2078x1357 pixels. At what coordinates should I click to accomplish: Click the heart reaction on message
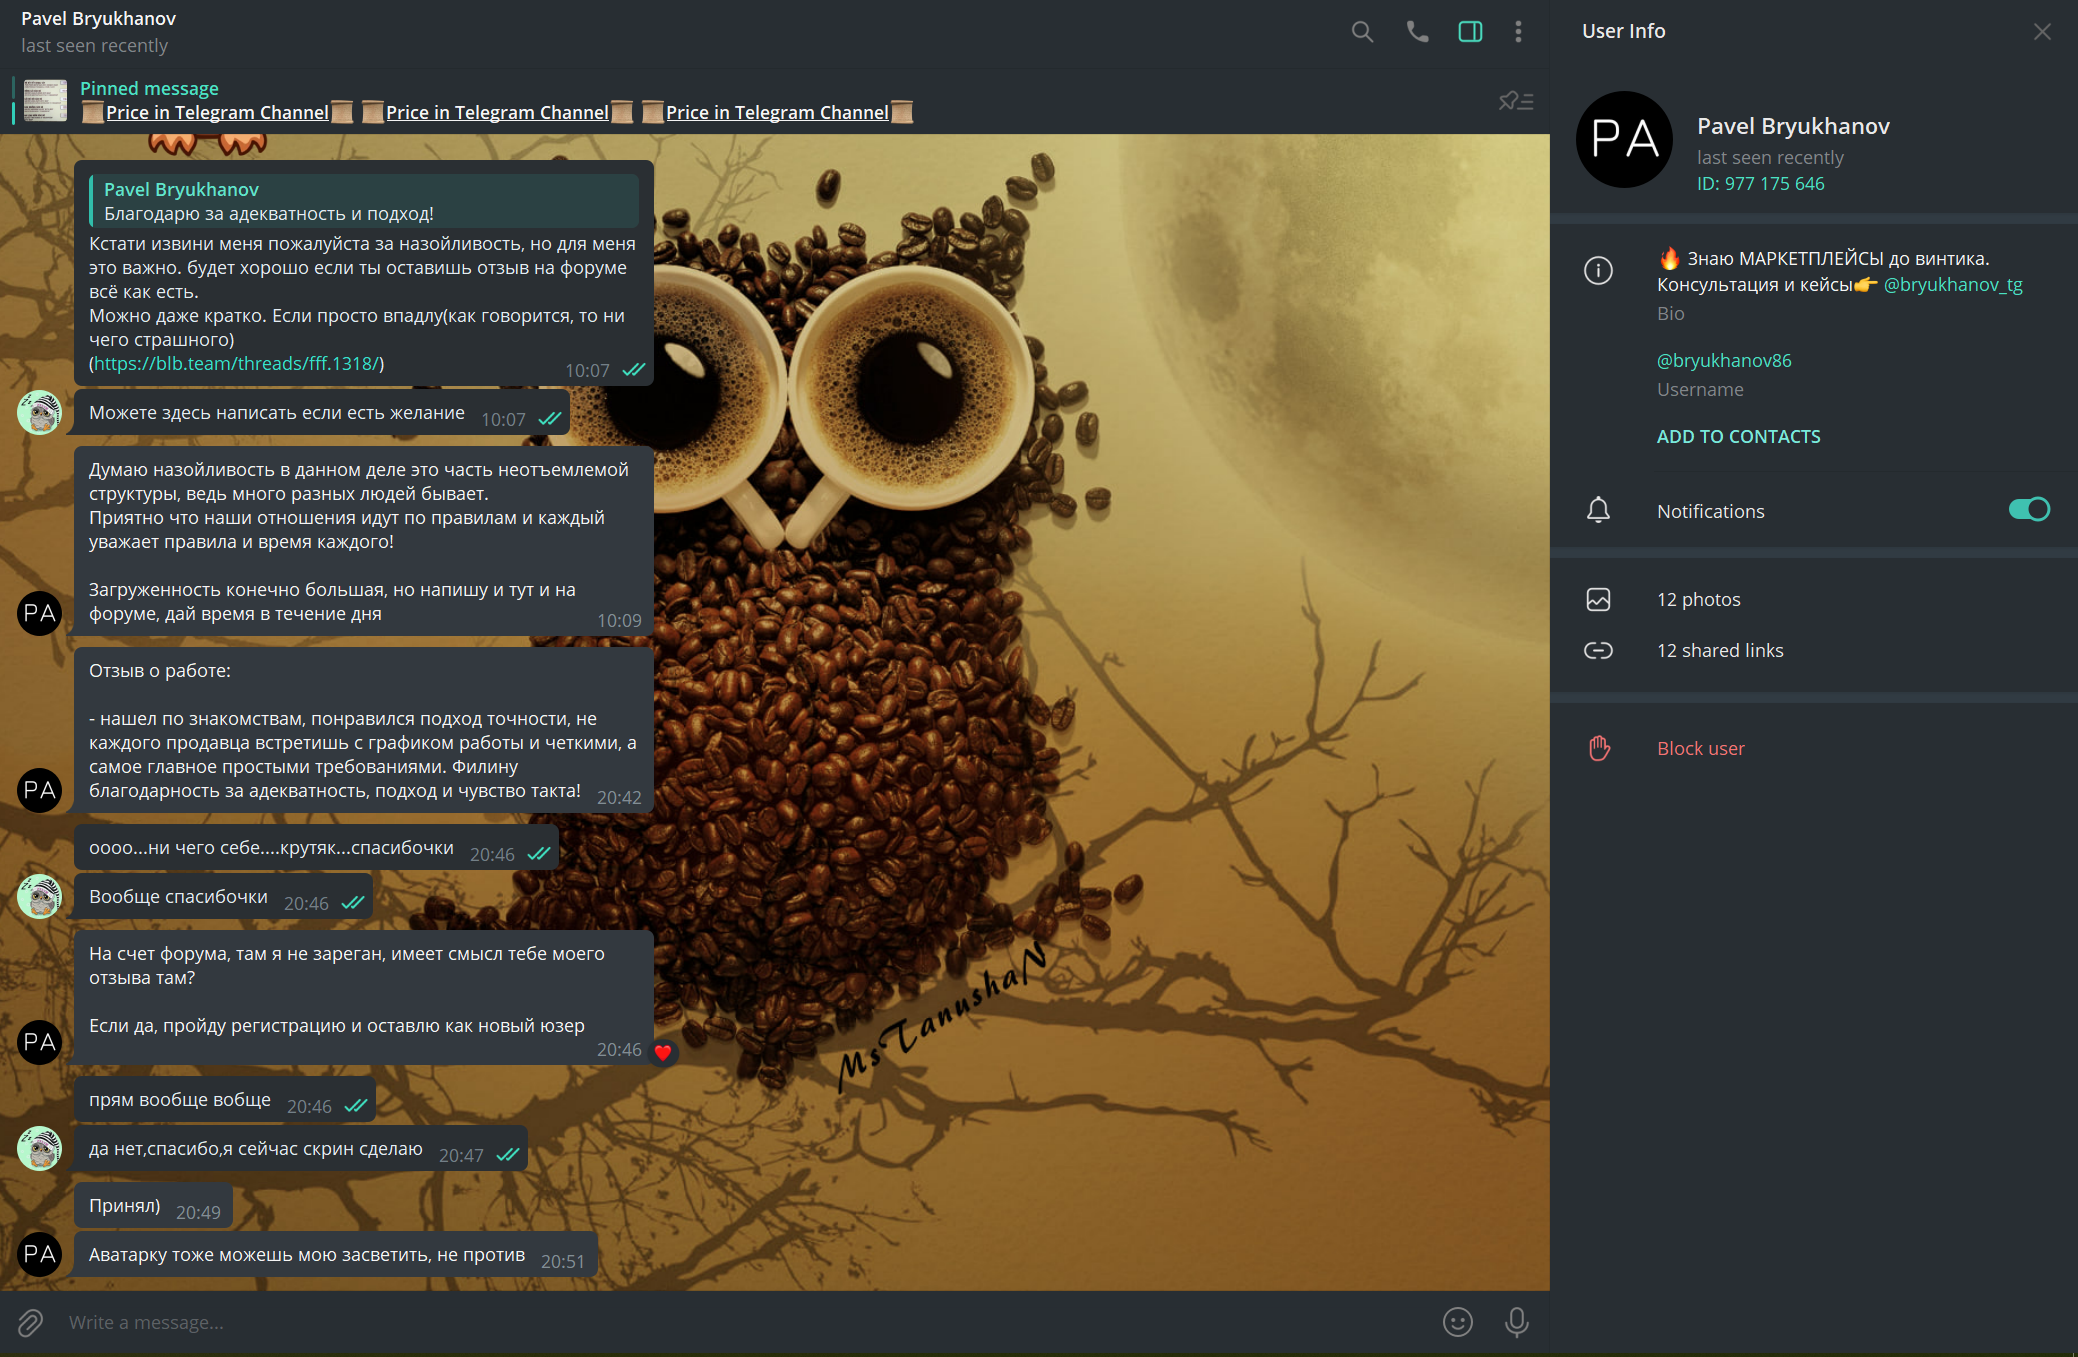[662, 1052]
